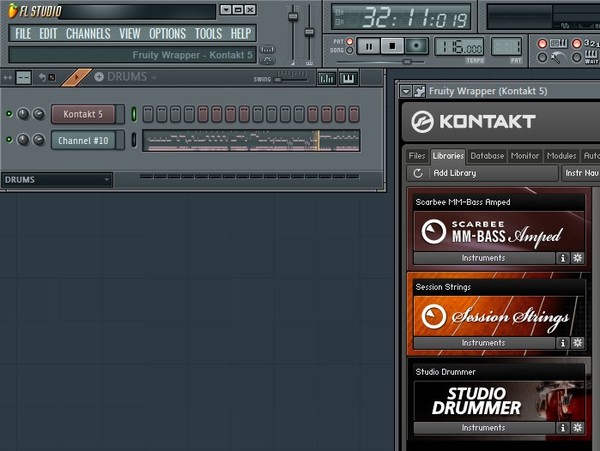The width and height of the screenshot is (600, 451).
Task: Select PAT pattern mode
Action: [x=349, y=41]
